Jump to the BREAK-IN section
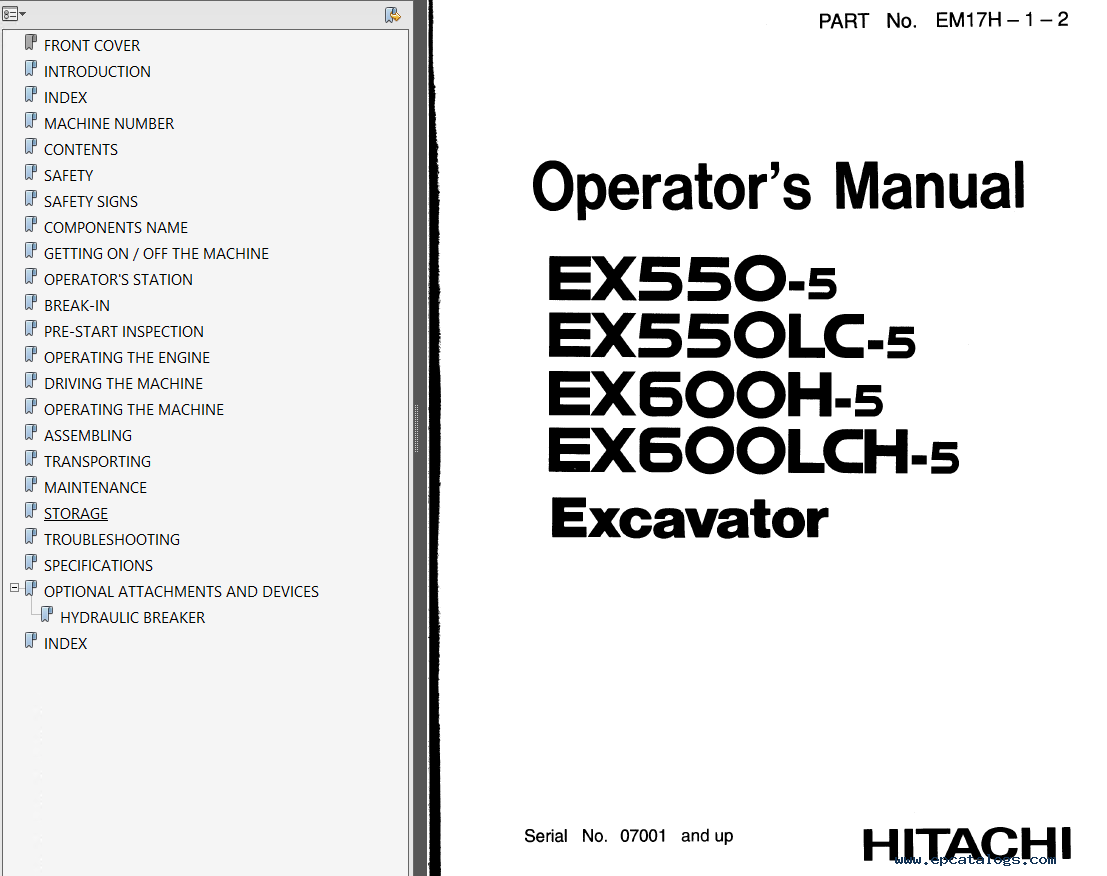This screenshot has height=876, width=1107. click(77, 306)
